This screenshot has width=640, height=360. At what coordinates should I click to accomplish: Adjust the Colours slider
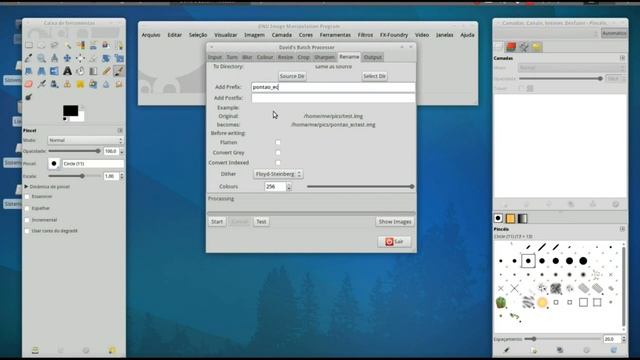[360, 187]
